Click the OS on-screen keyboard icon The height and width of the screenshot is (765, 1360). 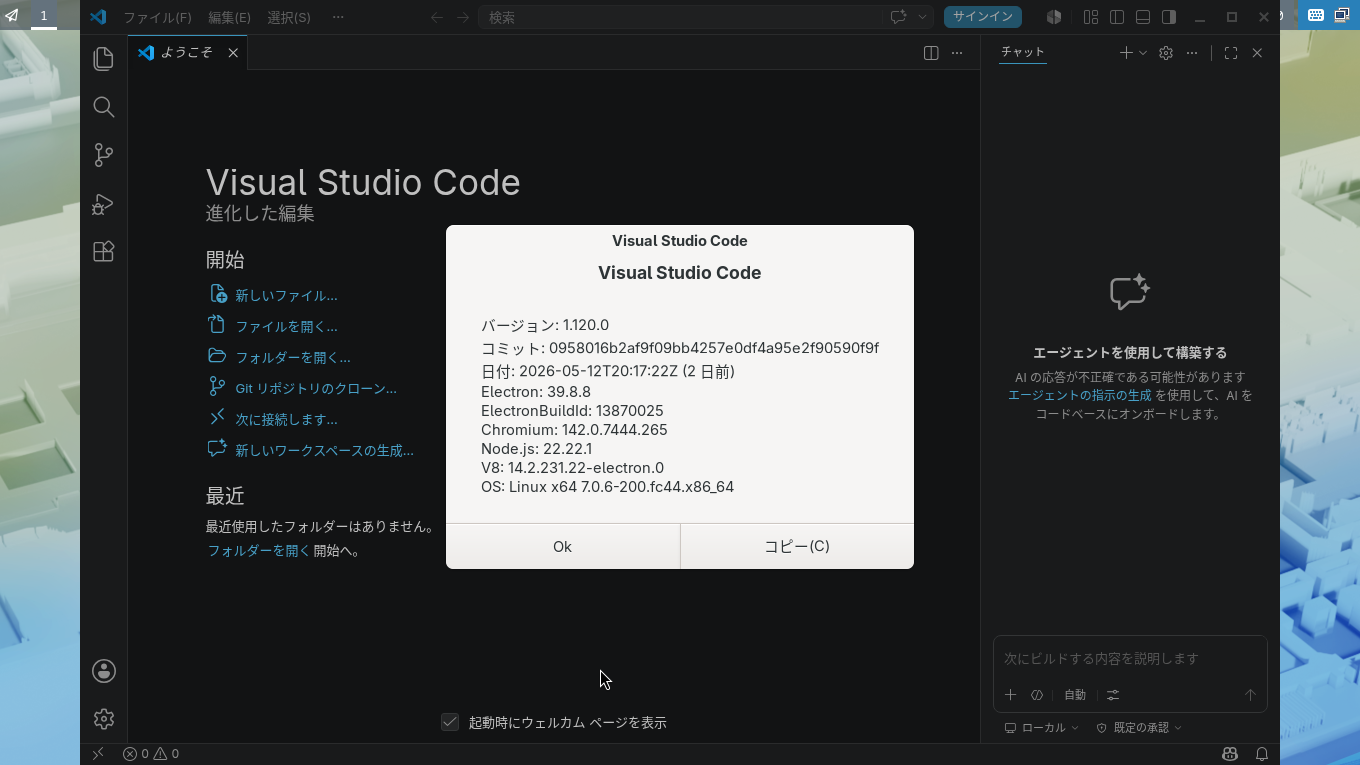1316,15
